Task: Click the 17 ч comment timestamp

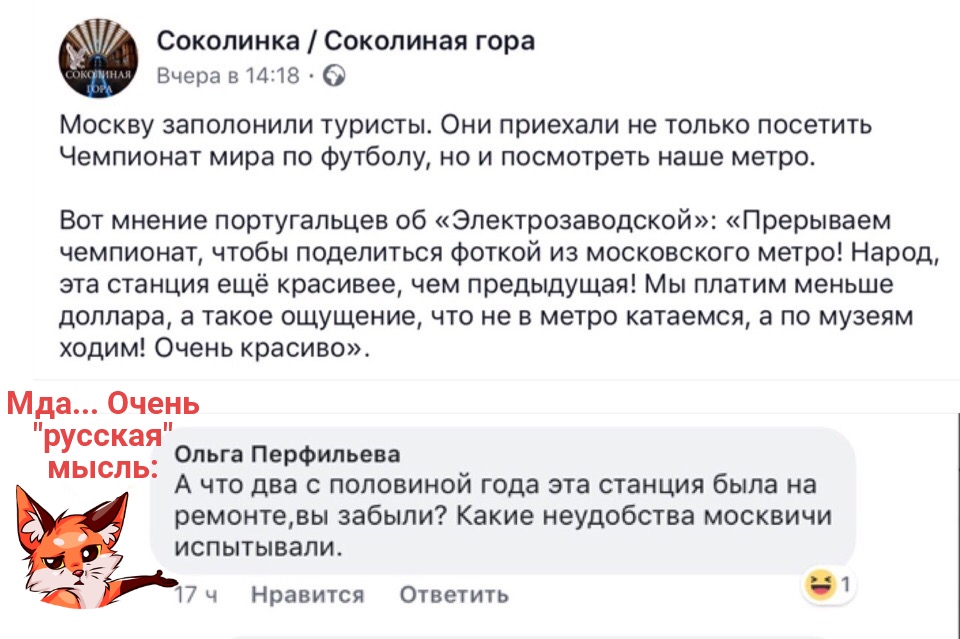Action: pyautogui.click(x=190, y=595)
